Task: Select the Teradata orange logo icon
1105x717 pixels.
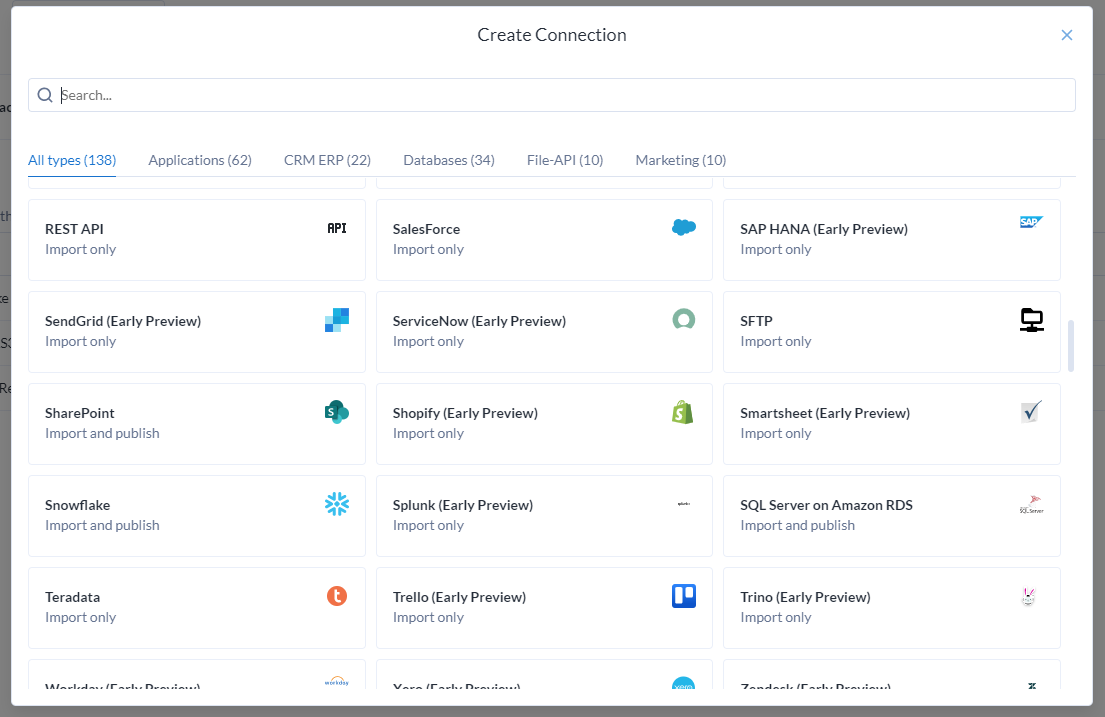Action: 336,595
